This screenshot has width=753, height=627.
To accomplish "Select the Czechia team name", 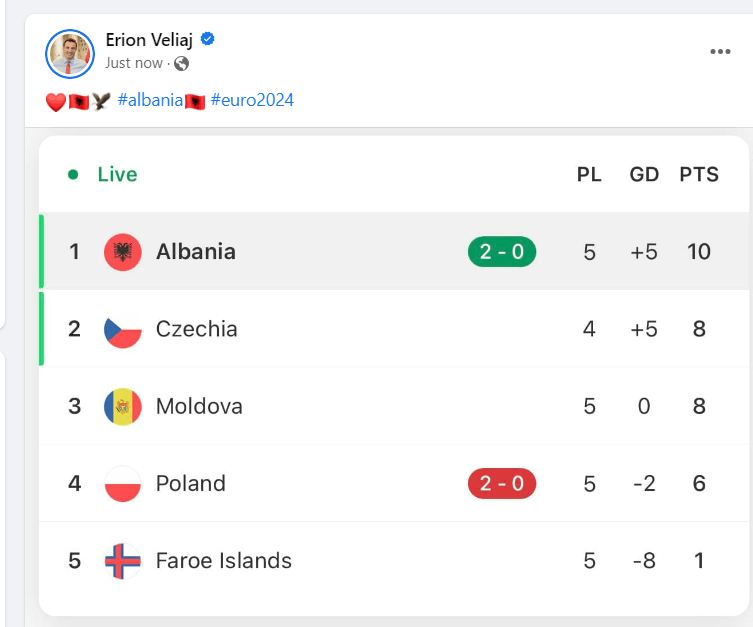I will tap(197, 329).
